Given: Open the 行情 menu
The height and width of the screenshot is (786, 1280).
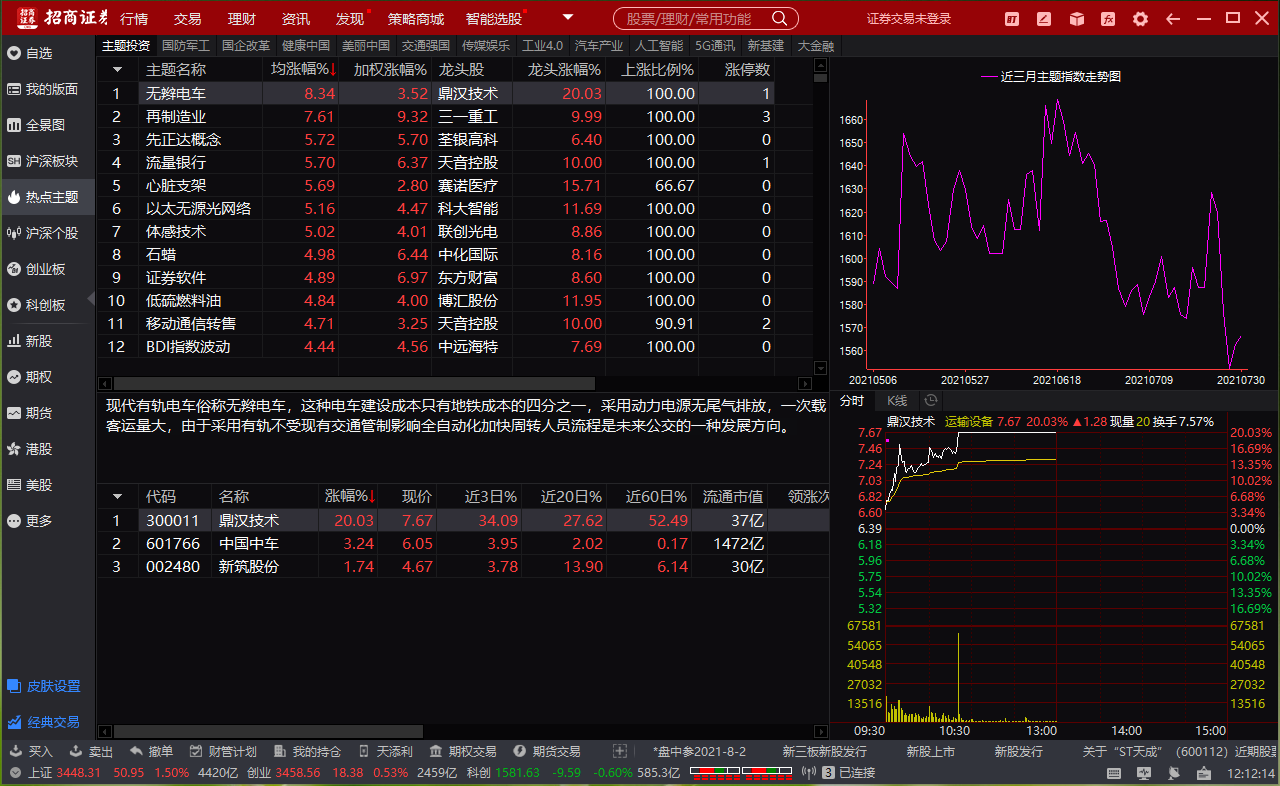Looking at the screenshot, I should (x=134, y=19).
